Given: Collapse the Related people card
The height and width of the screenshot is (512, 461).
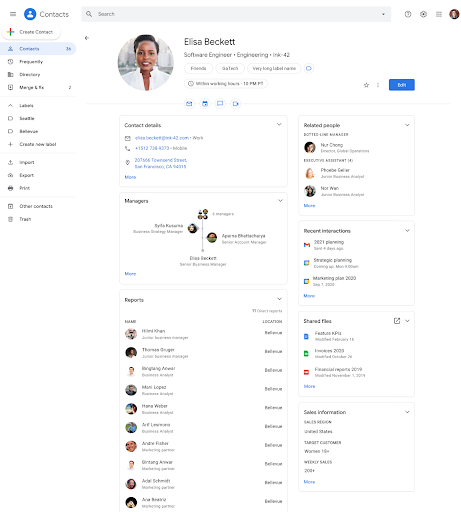Looking at the screenshot, I should click(x=407, y=125).
